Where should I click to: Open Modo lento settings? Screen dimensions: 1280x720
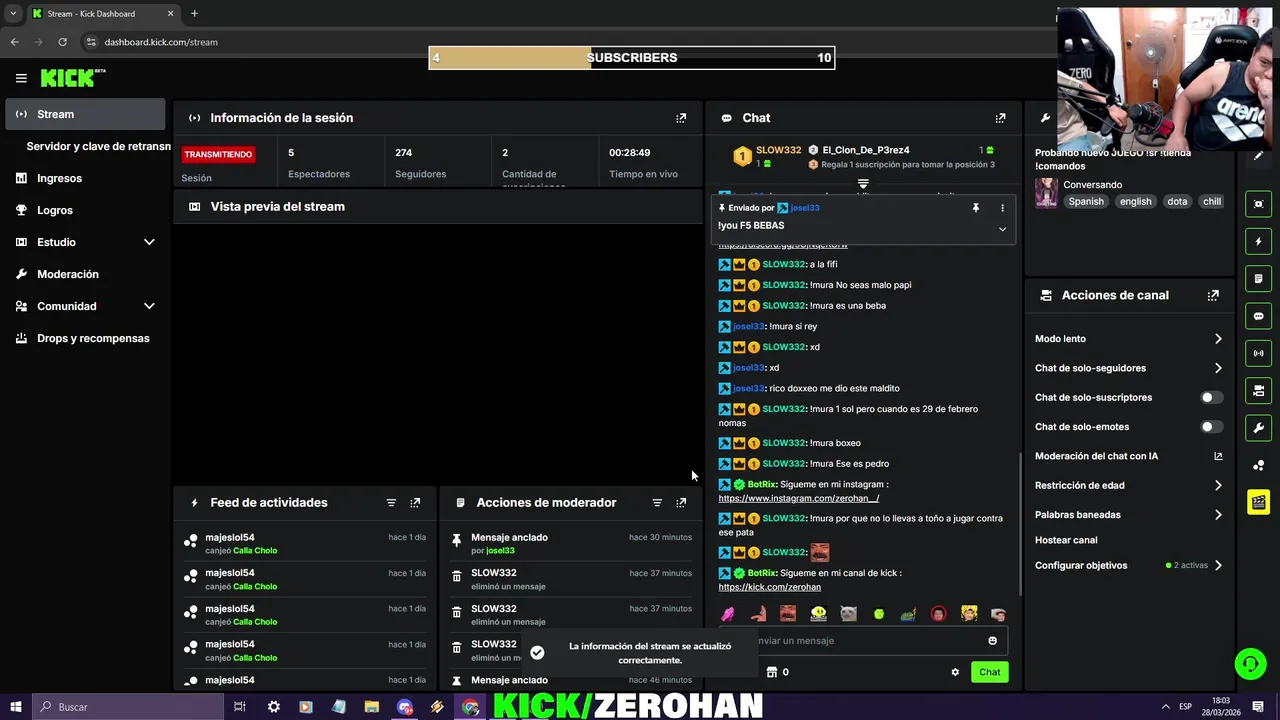pos(1129,339)
